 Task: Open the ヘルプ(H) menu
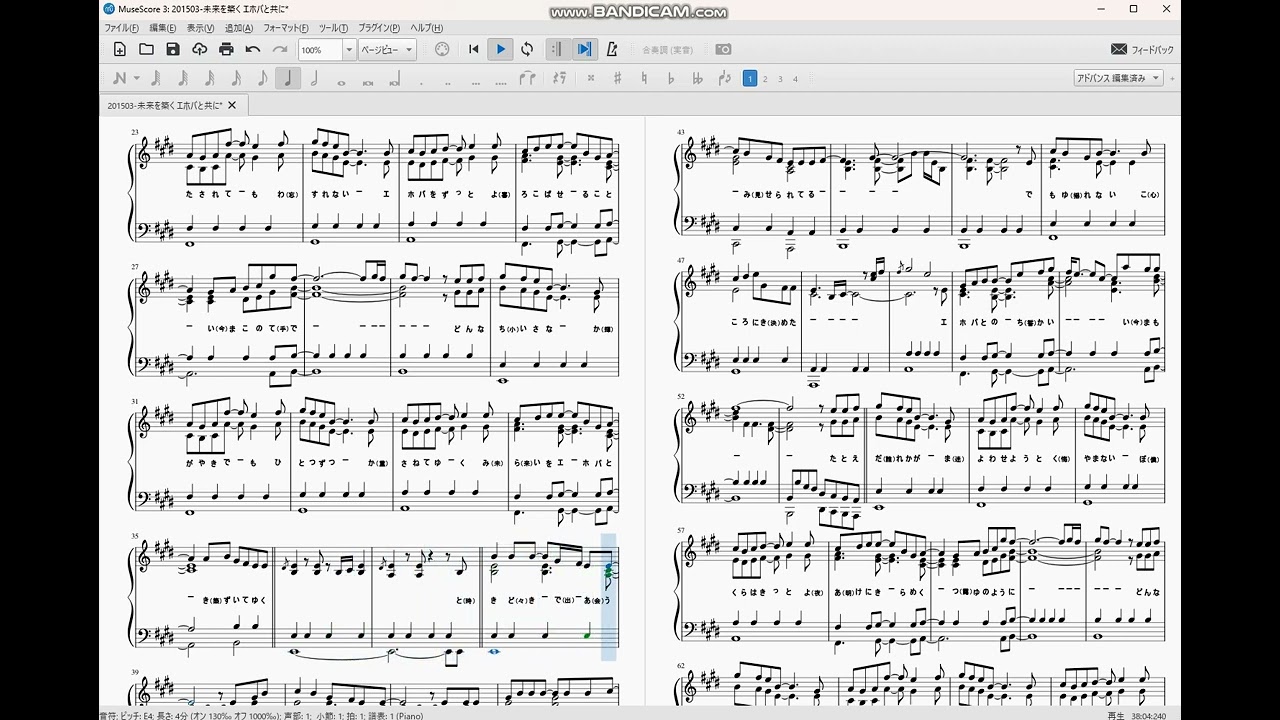click(427, 28)
